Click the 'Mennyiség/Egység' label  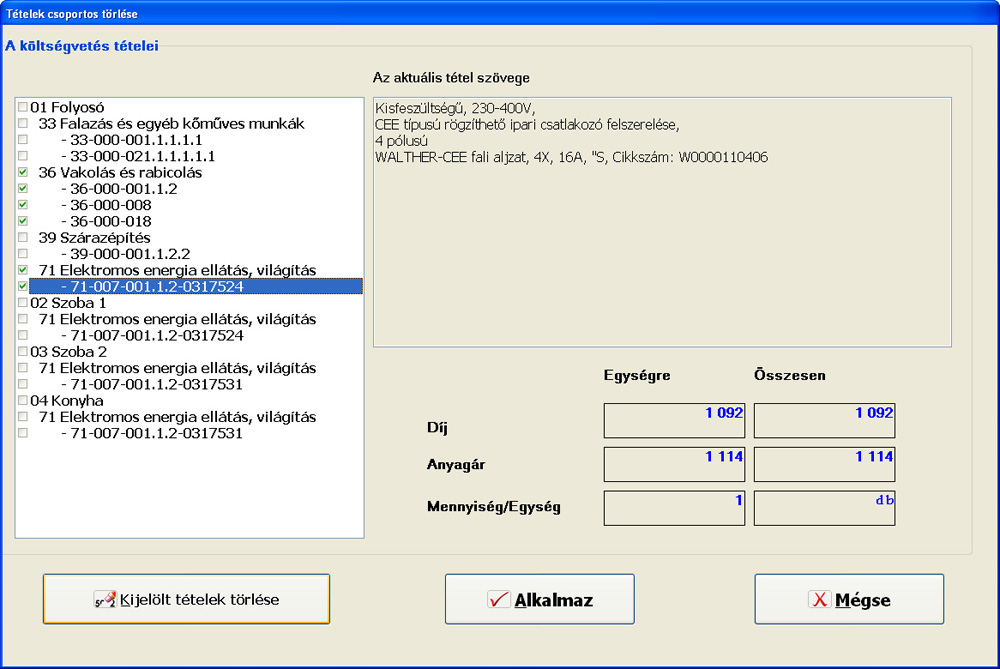[494, 507]
